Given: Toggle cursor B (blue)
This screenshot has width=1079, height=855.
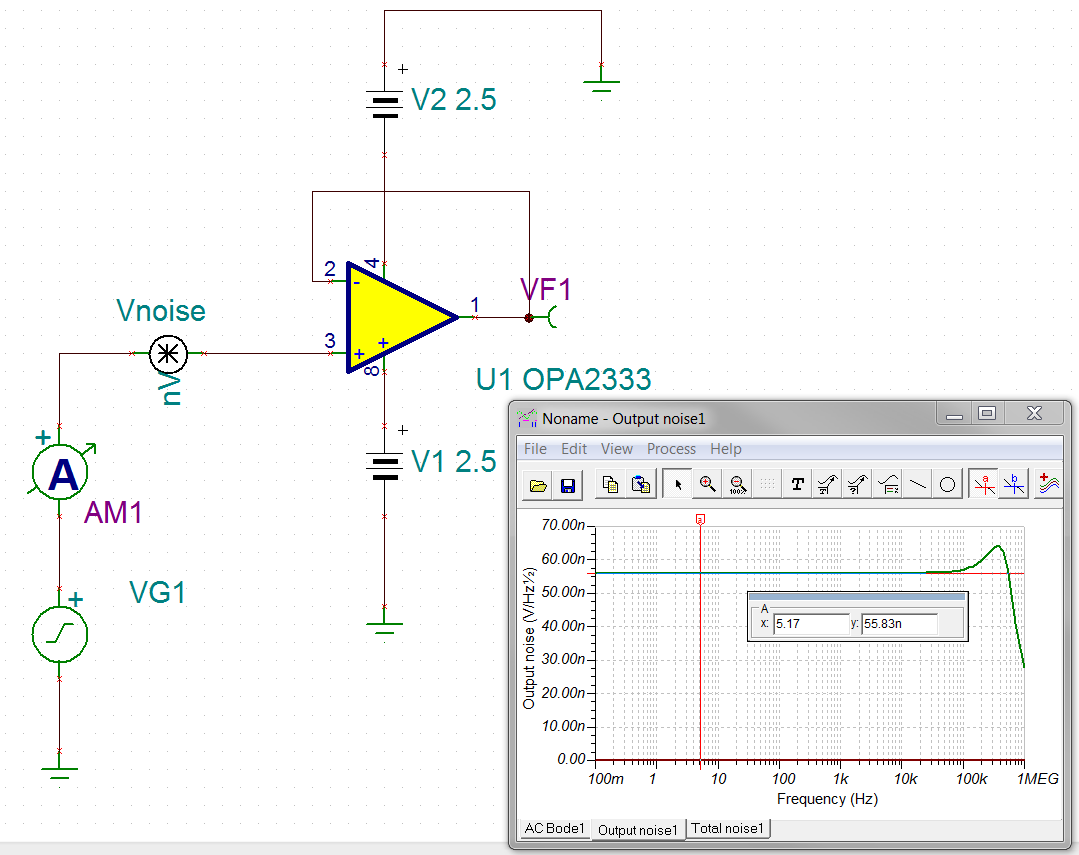Looking at the screenshot, I should point(1014,485).
